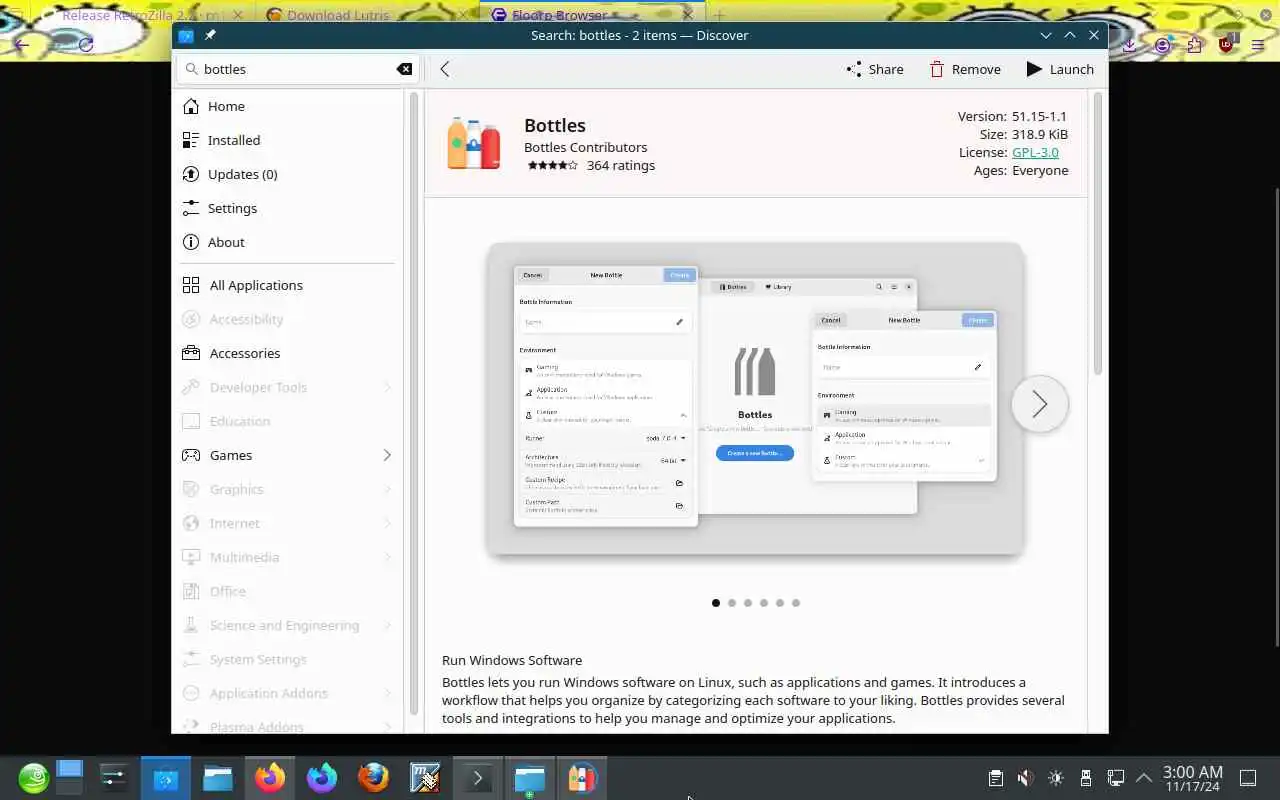Open the clock showing 3:00 AM
This screenshot has height=800, width=1280.
tap(1192, 778)
